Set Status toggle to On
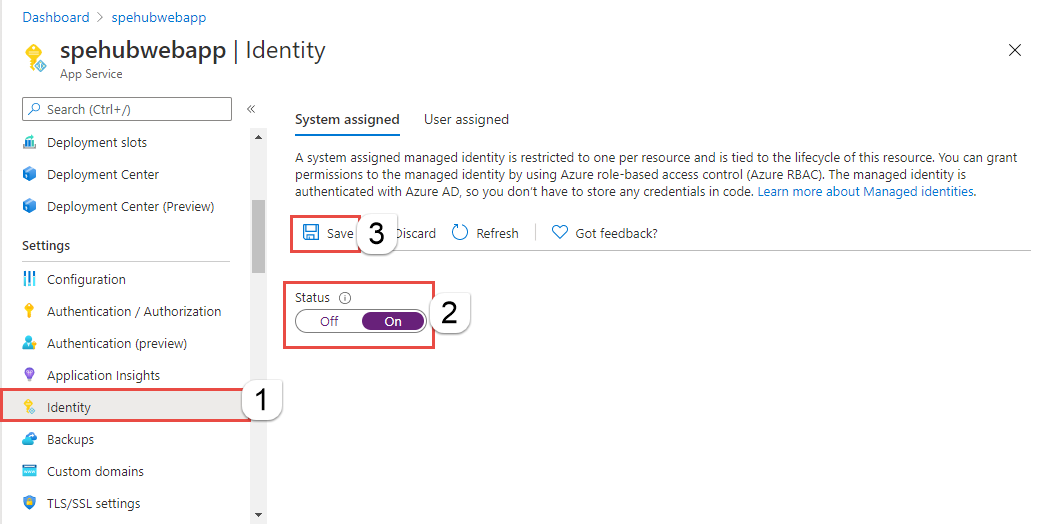The image size is (1051, 524). point(393,321)
